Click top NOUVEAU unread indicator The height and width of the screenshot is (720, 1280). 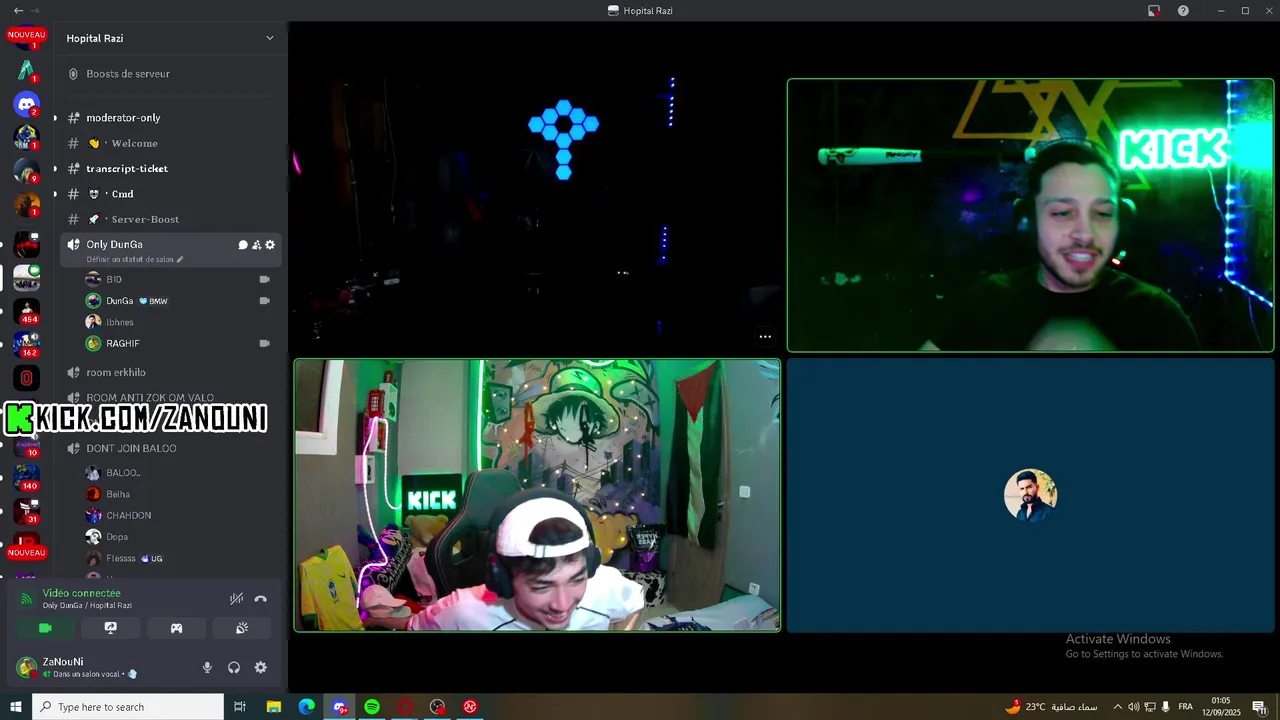pos(27,35)
